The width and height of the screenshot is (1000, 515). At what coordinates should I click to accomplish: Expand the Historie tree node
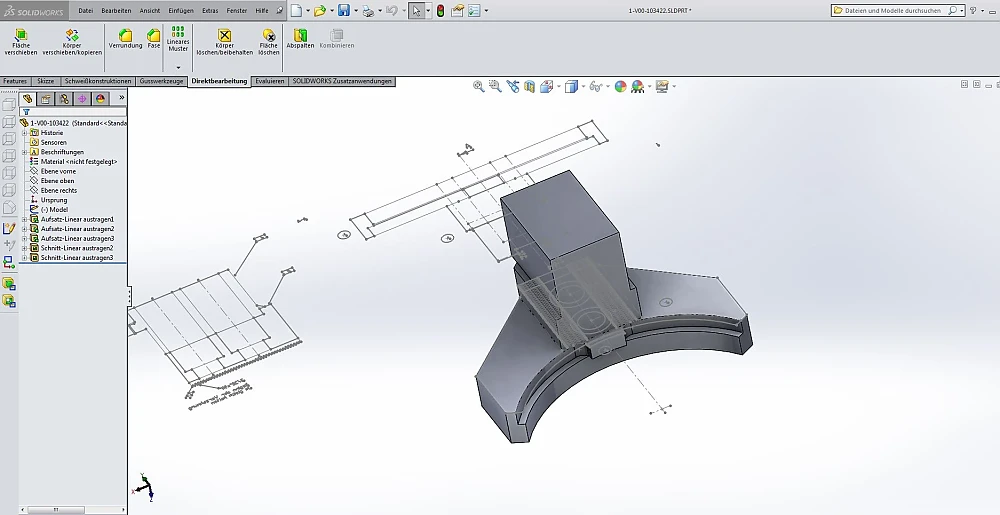(24, 132)
